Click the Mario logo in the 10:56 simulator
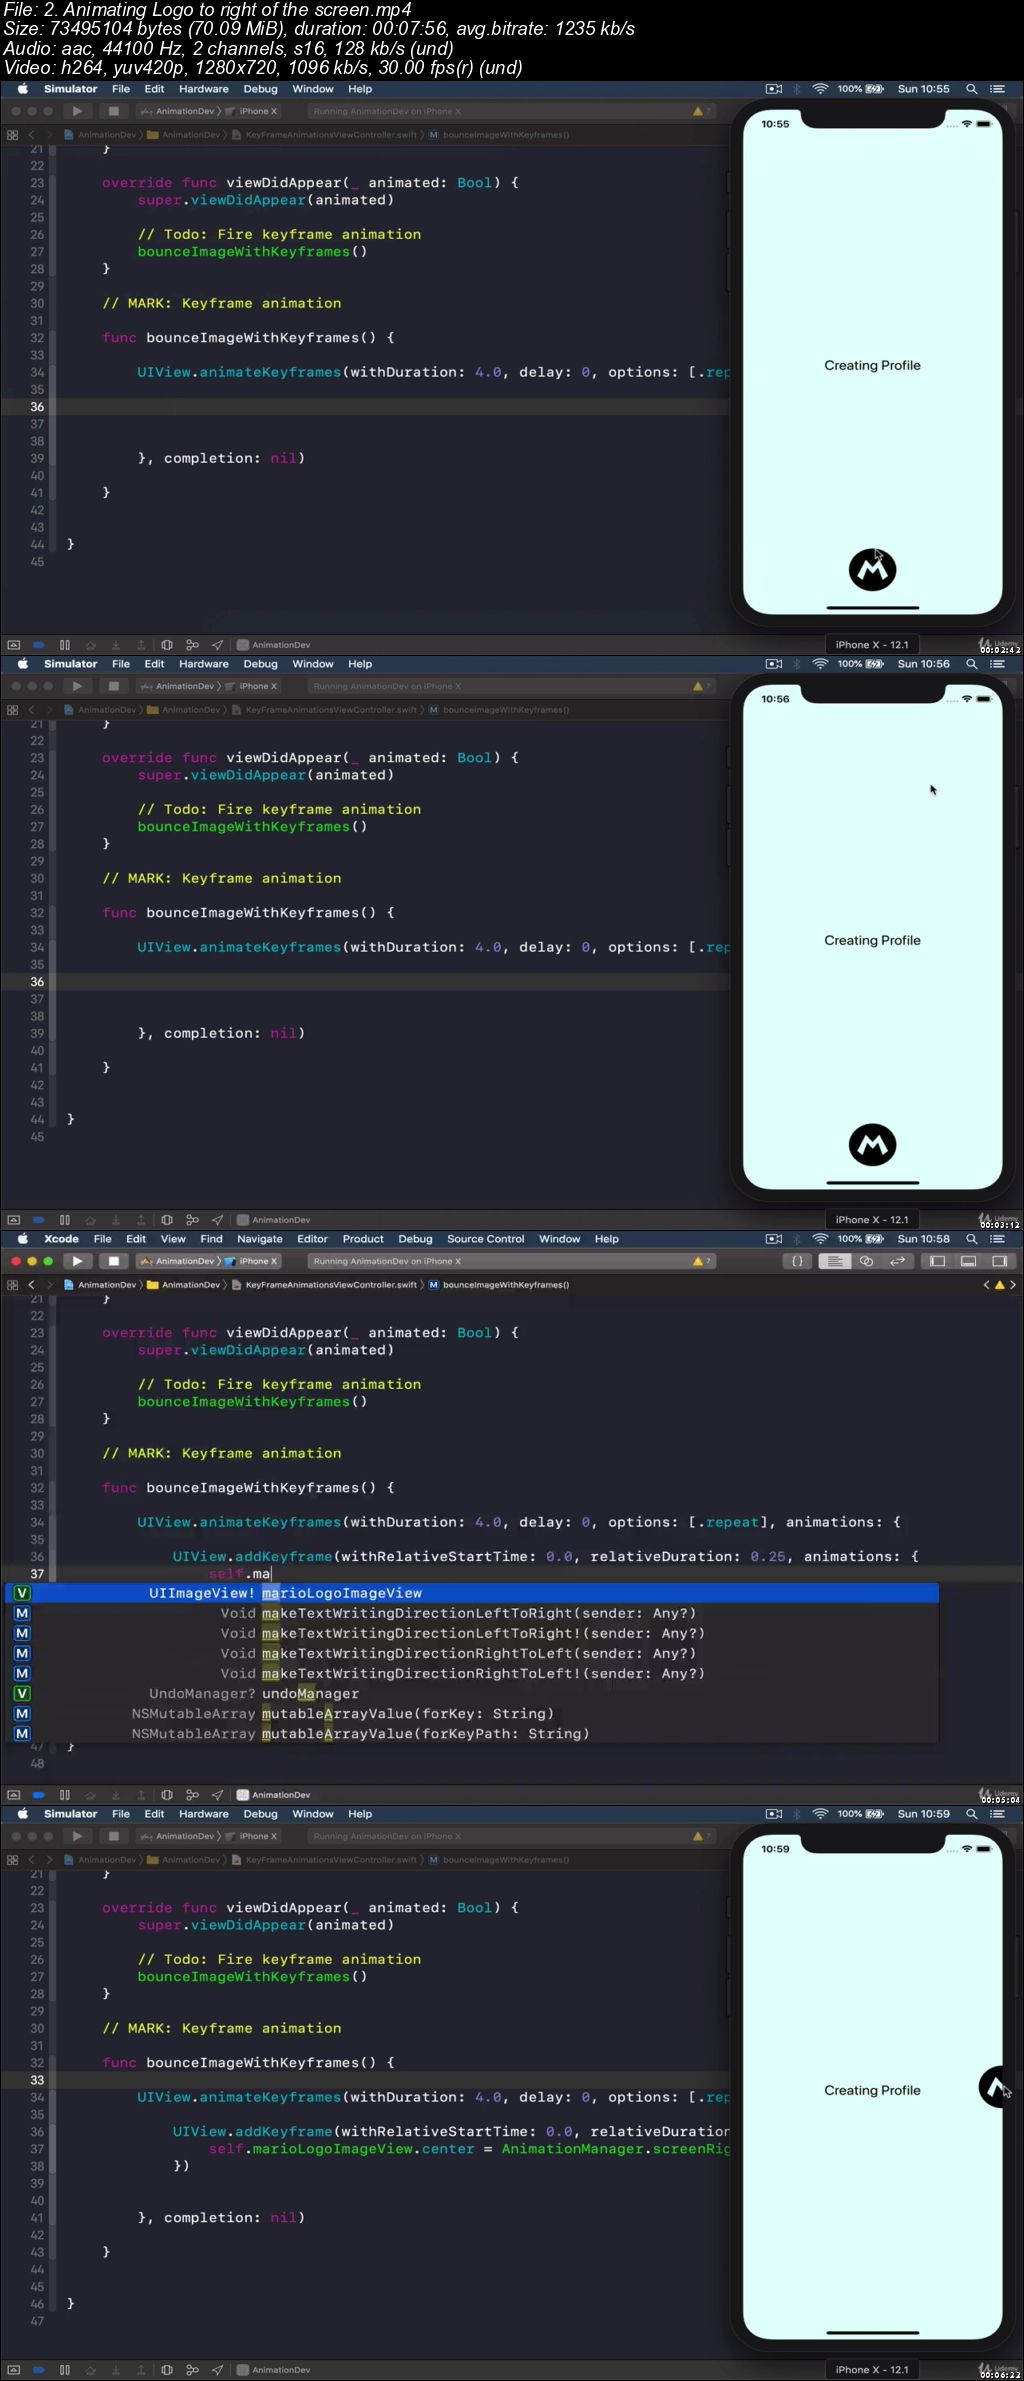This screenshot has height=2381, width=1024. pyautogui.click(x=872, y=1145)
